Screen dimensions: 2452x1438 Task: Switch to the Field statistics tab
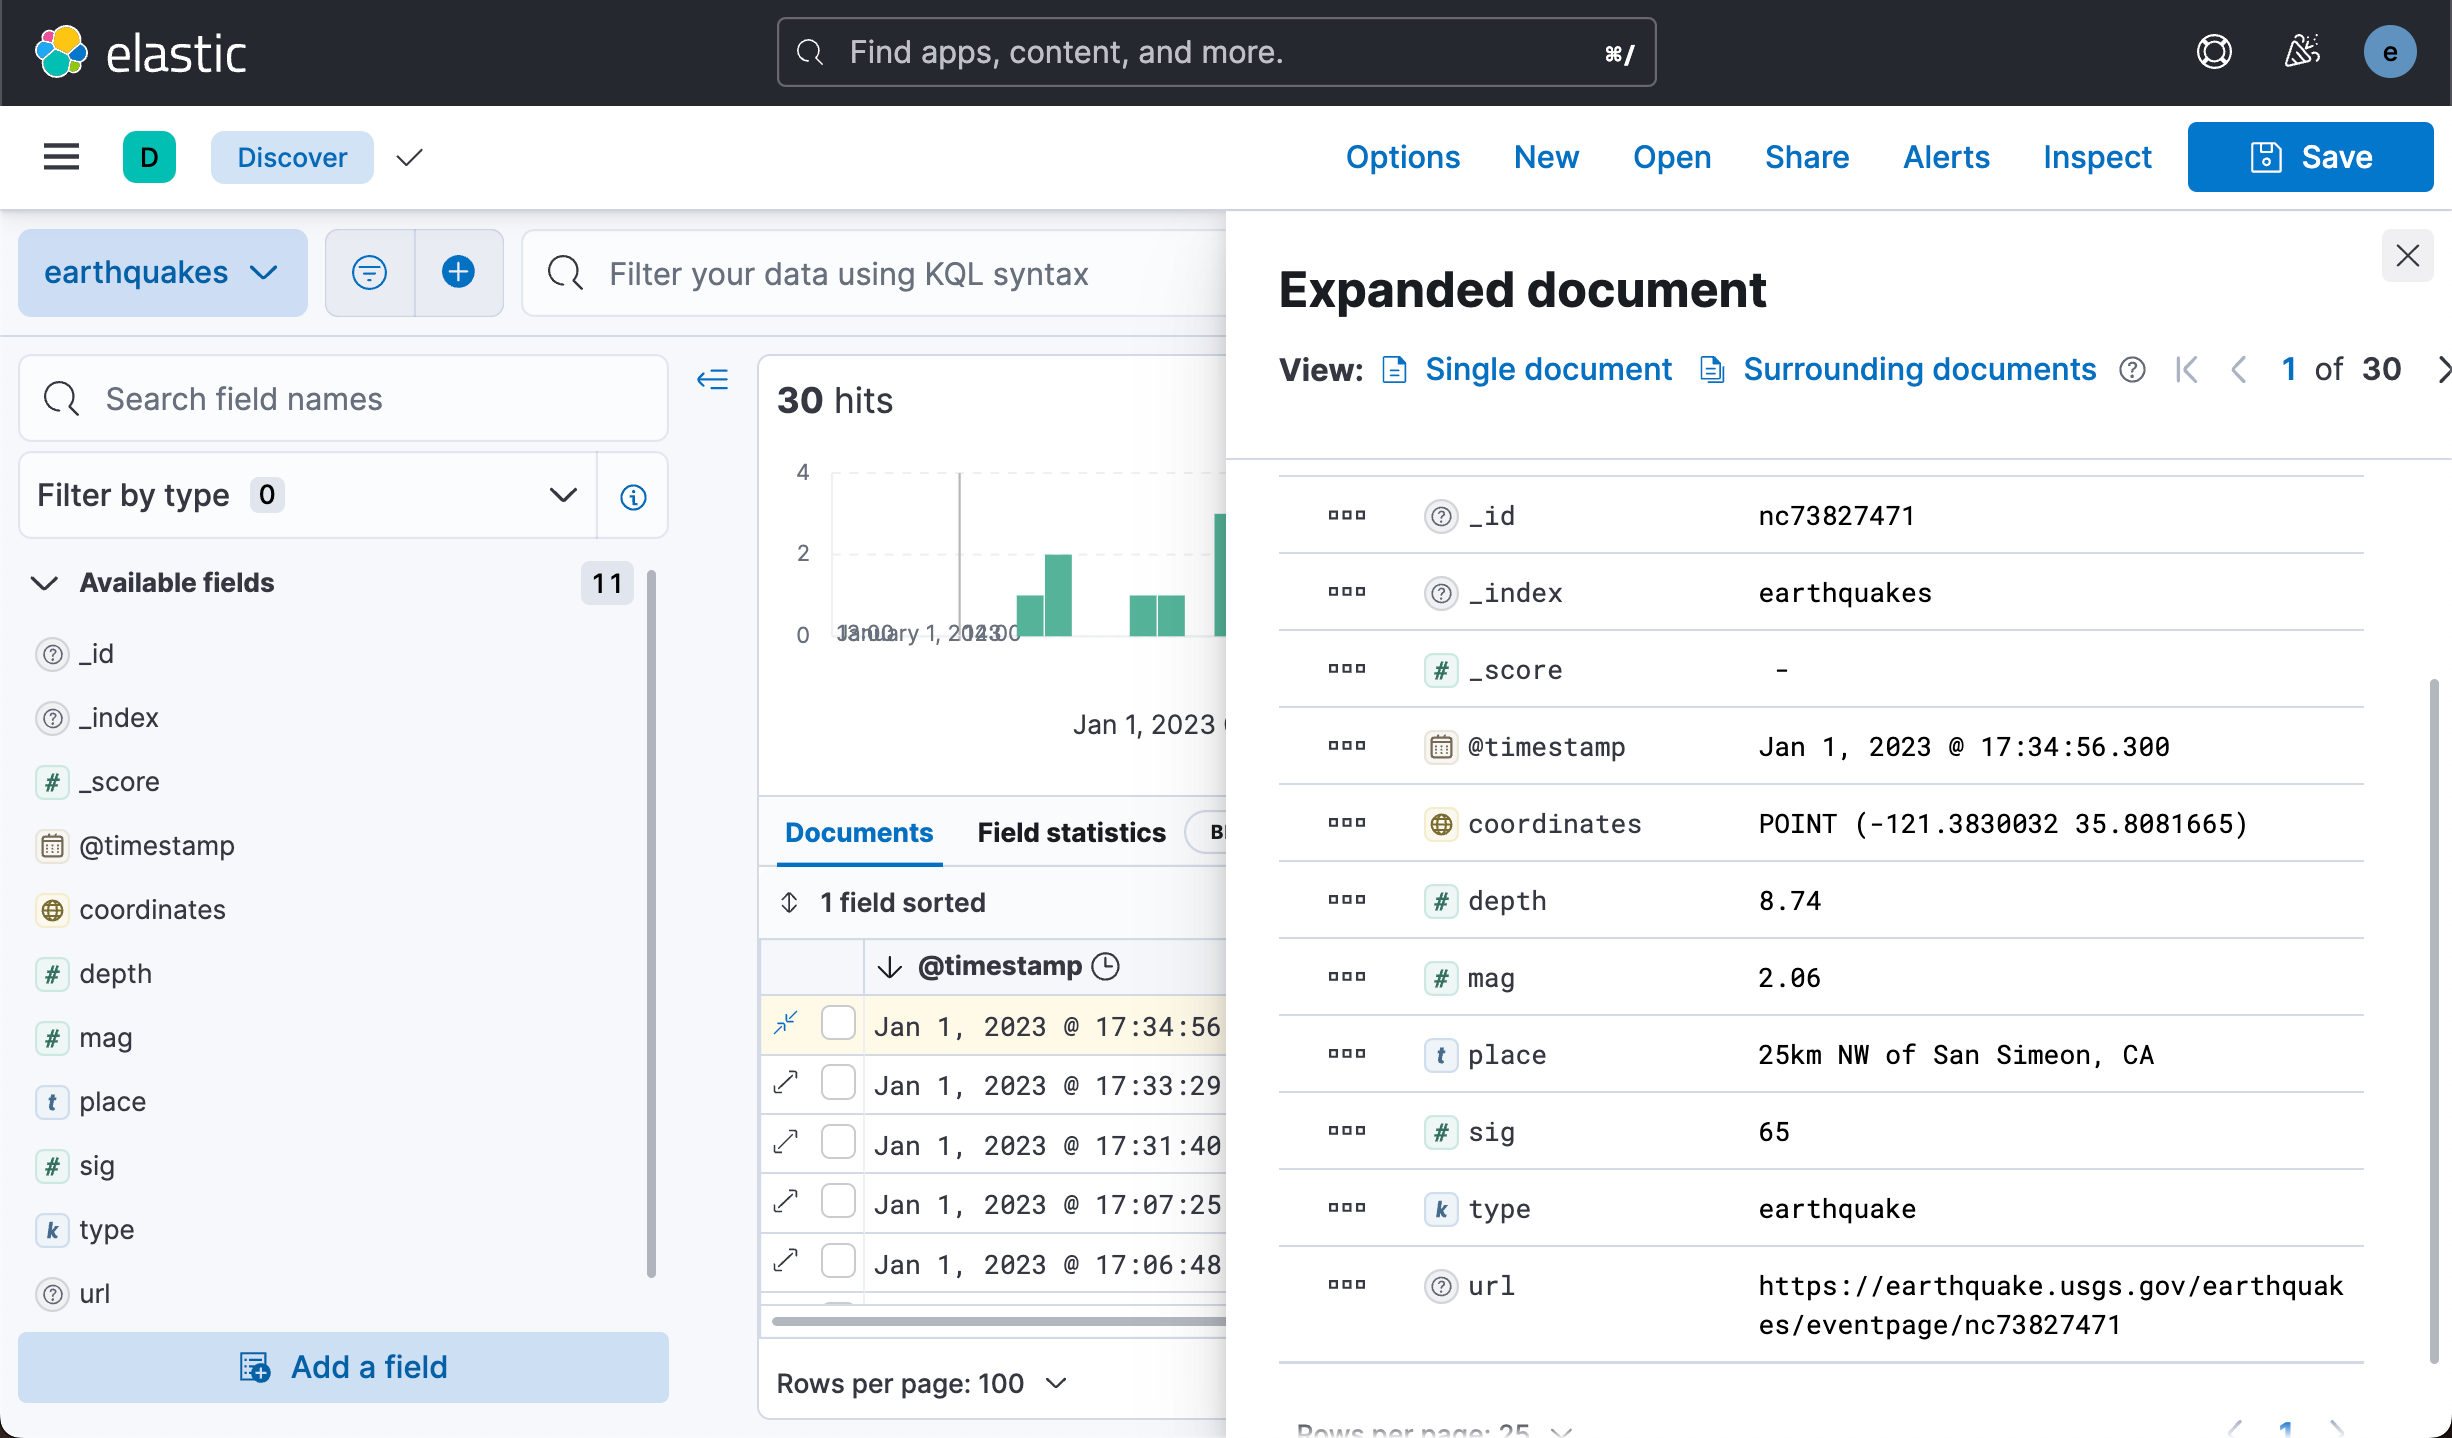1071,832
